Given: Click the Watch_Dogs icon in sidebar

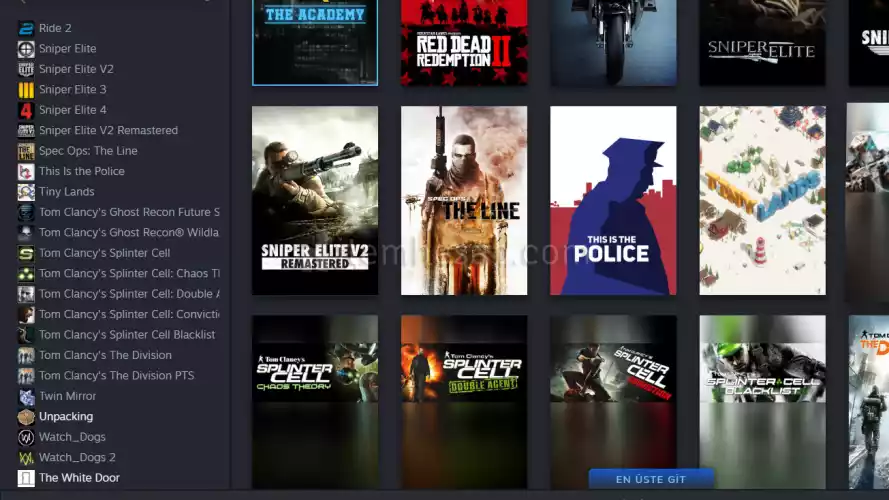Looking at the screenshot, I should [26, 437].
